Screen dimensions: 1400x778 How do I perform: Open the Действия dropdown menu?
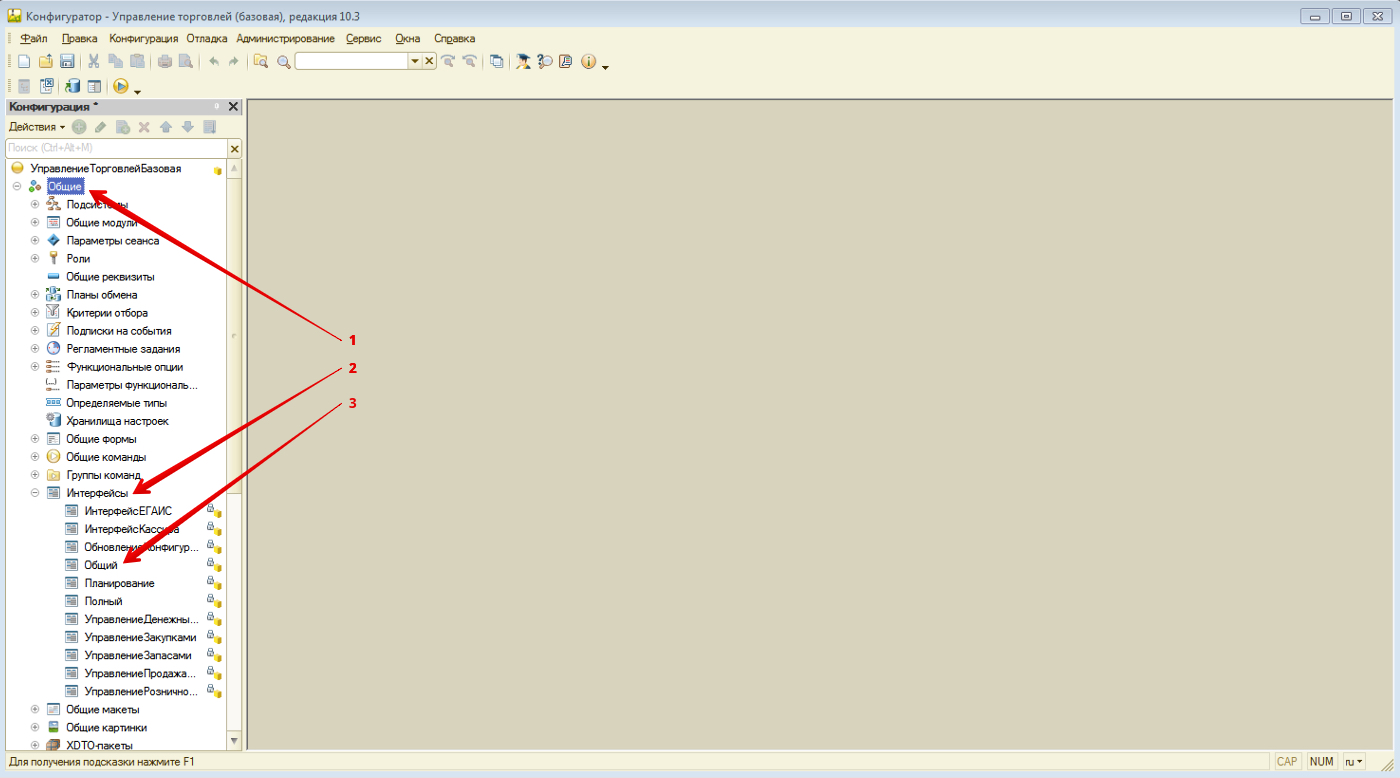tap(36, 127)
